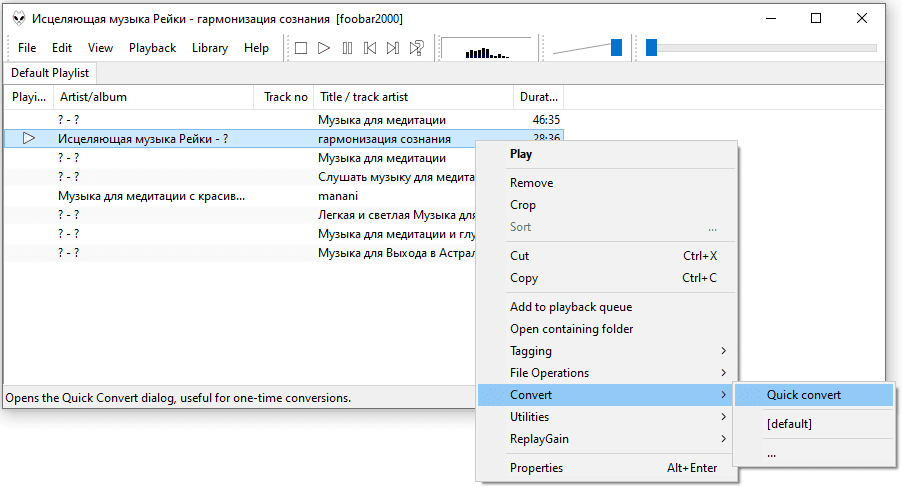The width and height of the screenshot is (902, 487).
Task: Pause playback using the toolbar icon
Action: [x=347, y=48]
